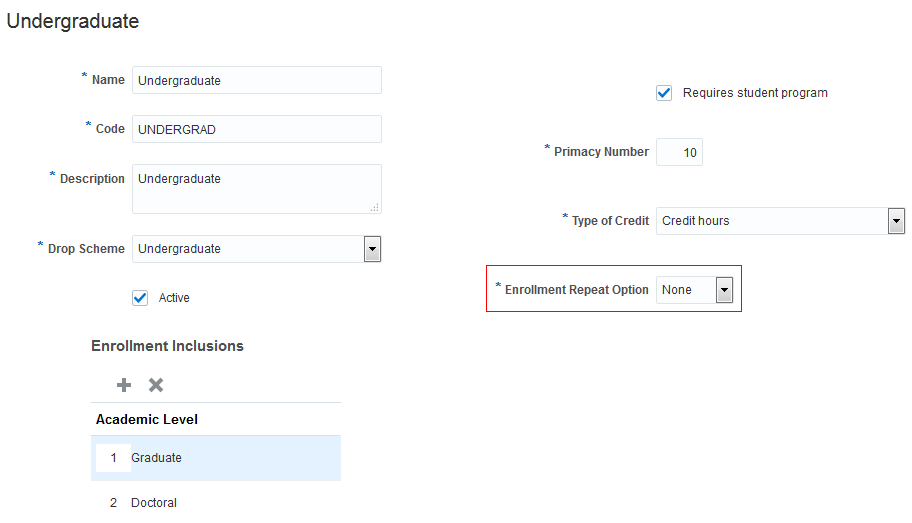
Task: Select the Primacy Number input box
Action: (679, 152)
